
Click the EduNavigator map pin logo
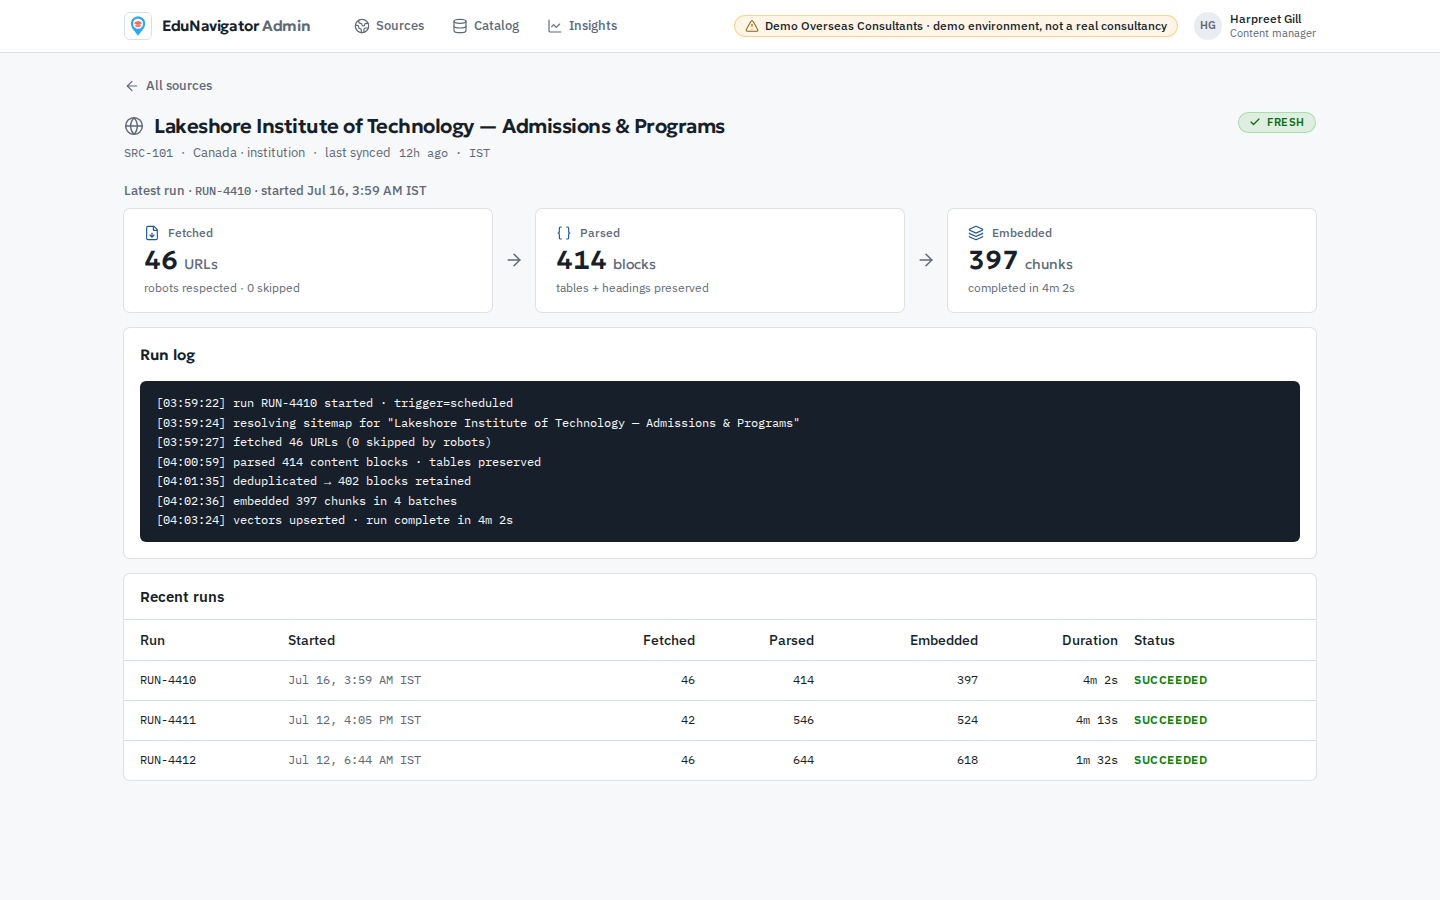click(138, 26)
